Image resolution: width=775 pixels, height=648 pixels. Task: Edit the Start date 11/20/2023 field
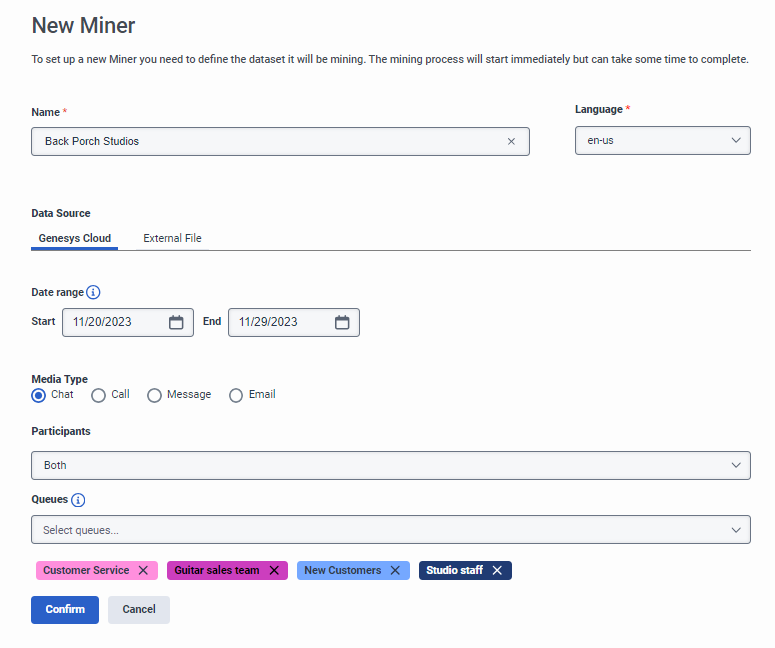(x=128, y=322)
